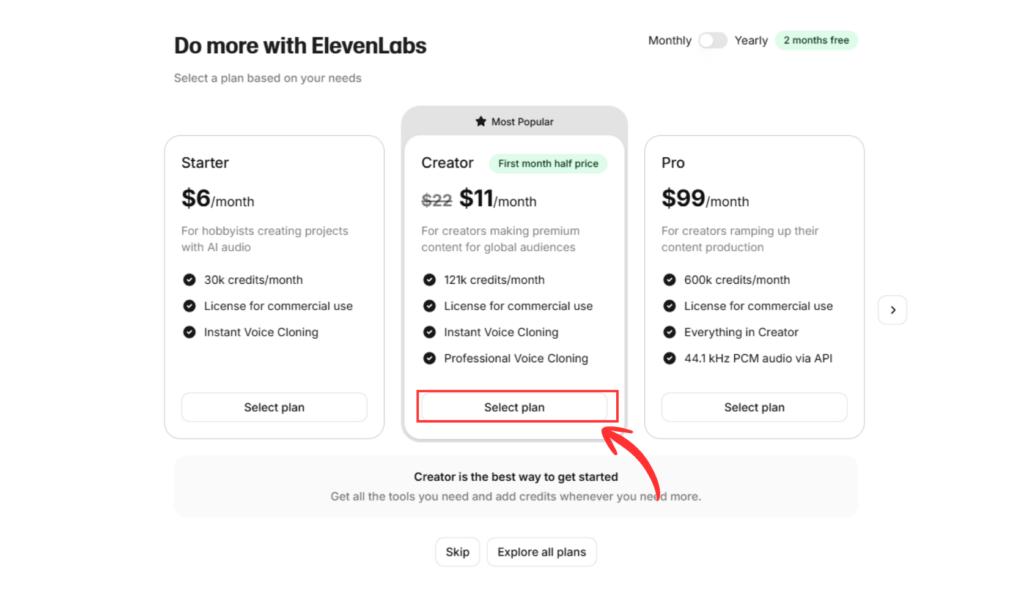Click checkmark beside 44.1 kHz PCM audio
Screen dimensions: 1024x597
pos(669,358)
